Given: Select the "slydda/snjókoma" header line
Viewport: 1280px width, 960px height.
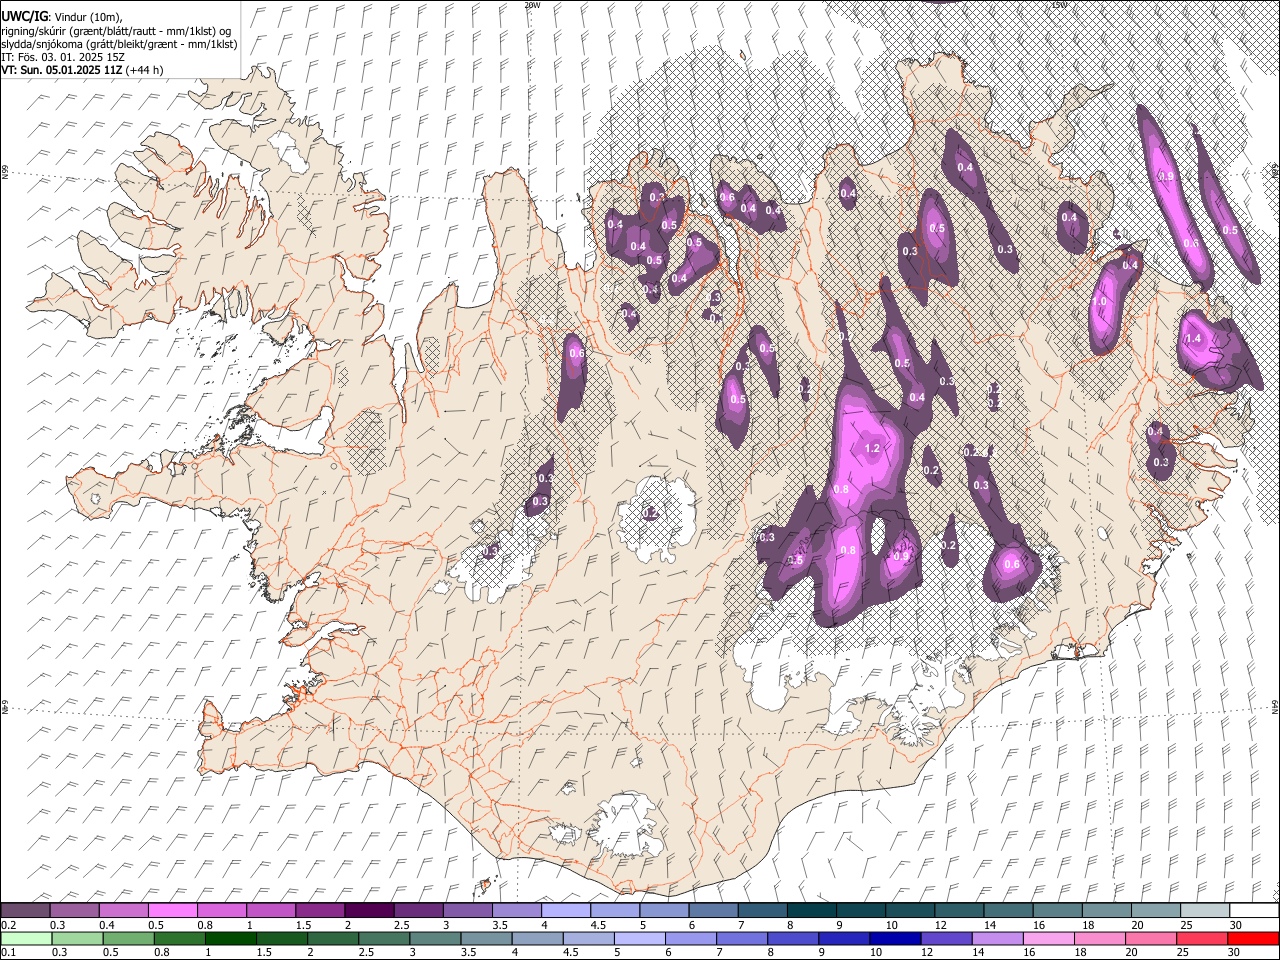Looking at the screenshot, I should click(119, 44).
